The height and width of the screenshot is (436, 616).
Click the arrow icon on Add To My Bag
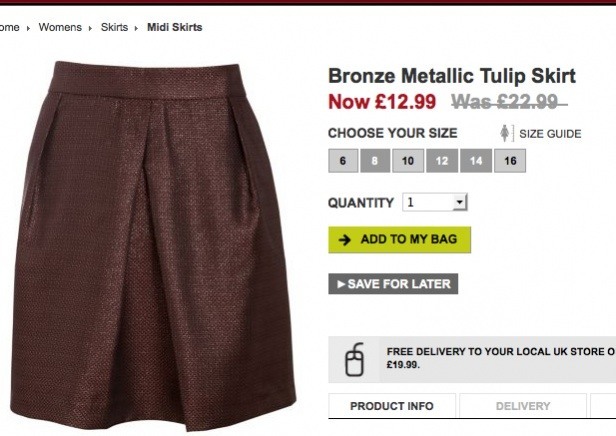345,240
